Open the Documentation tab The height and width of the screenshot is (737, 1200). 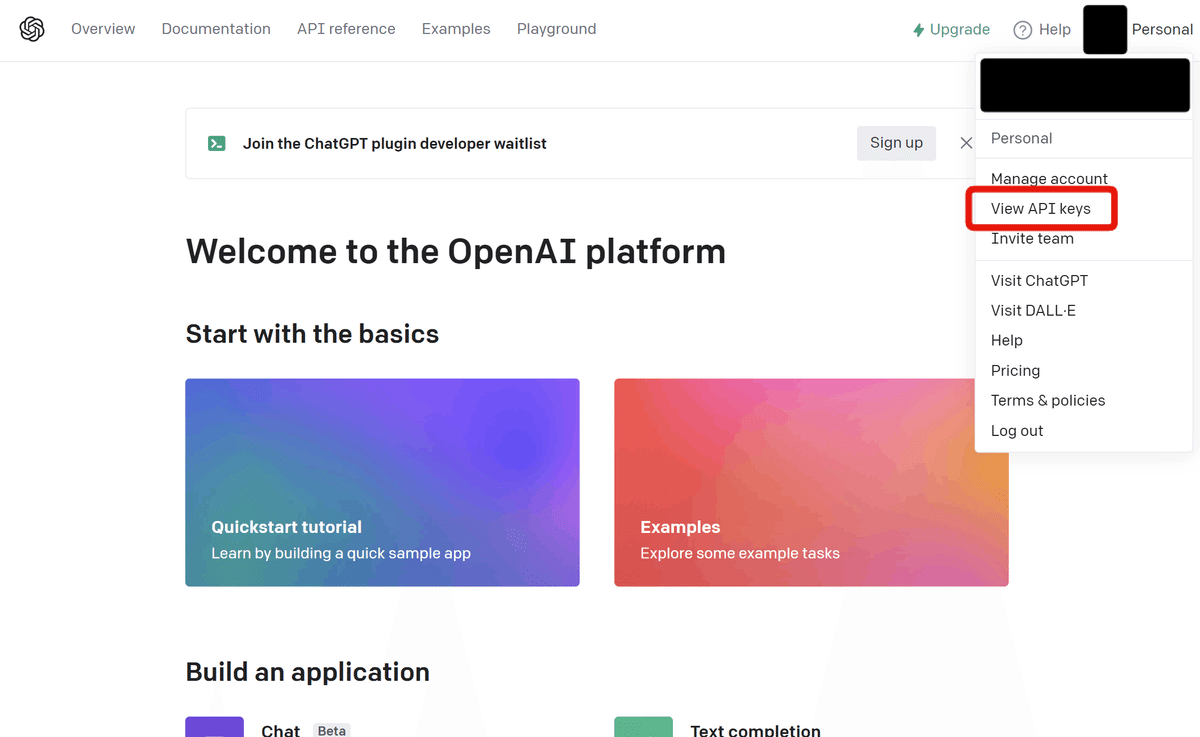[x=216, y=29]
